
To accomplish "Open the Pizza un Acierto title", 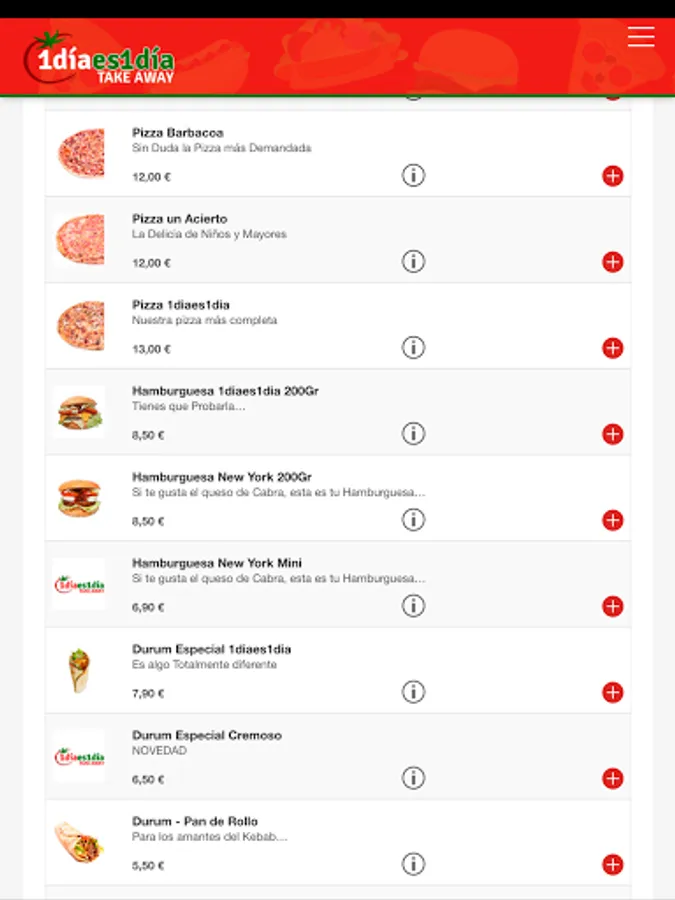I will tap(180, 219).
